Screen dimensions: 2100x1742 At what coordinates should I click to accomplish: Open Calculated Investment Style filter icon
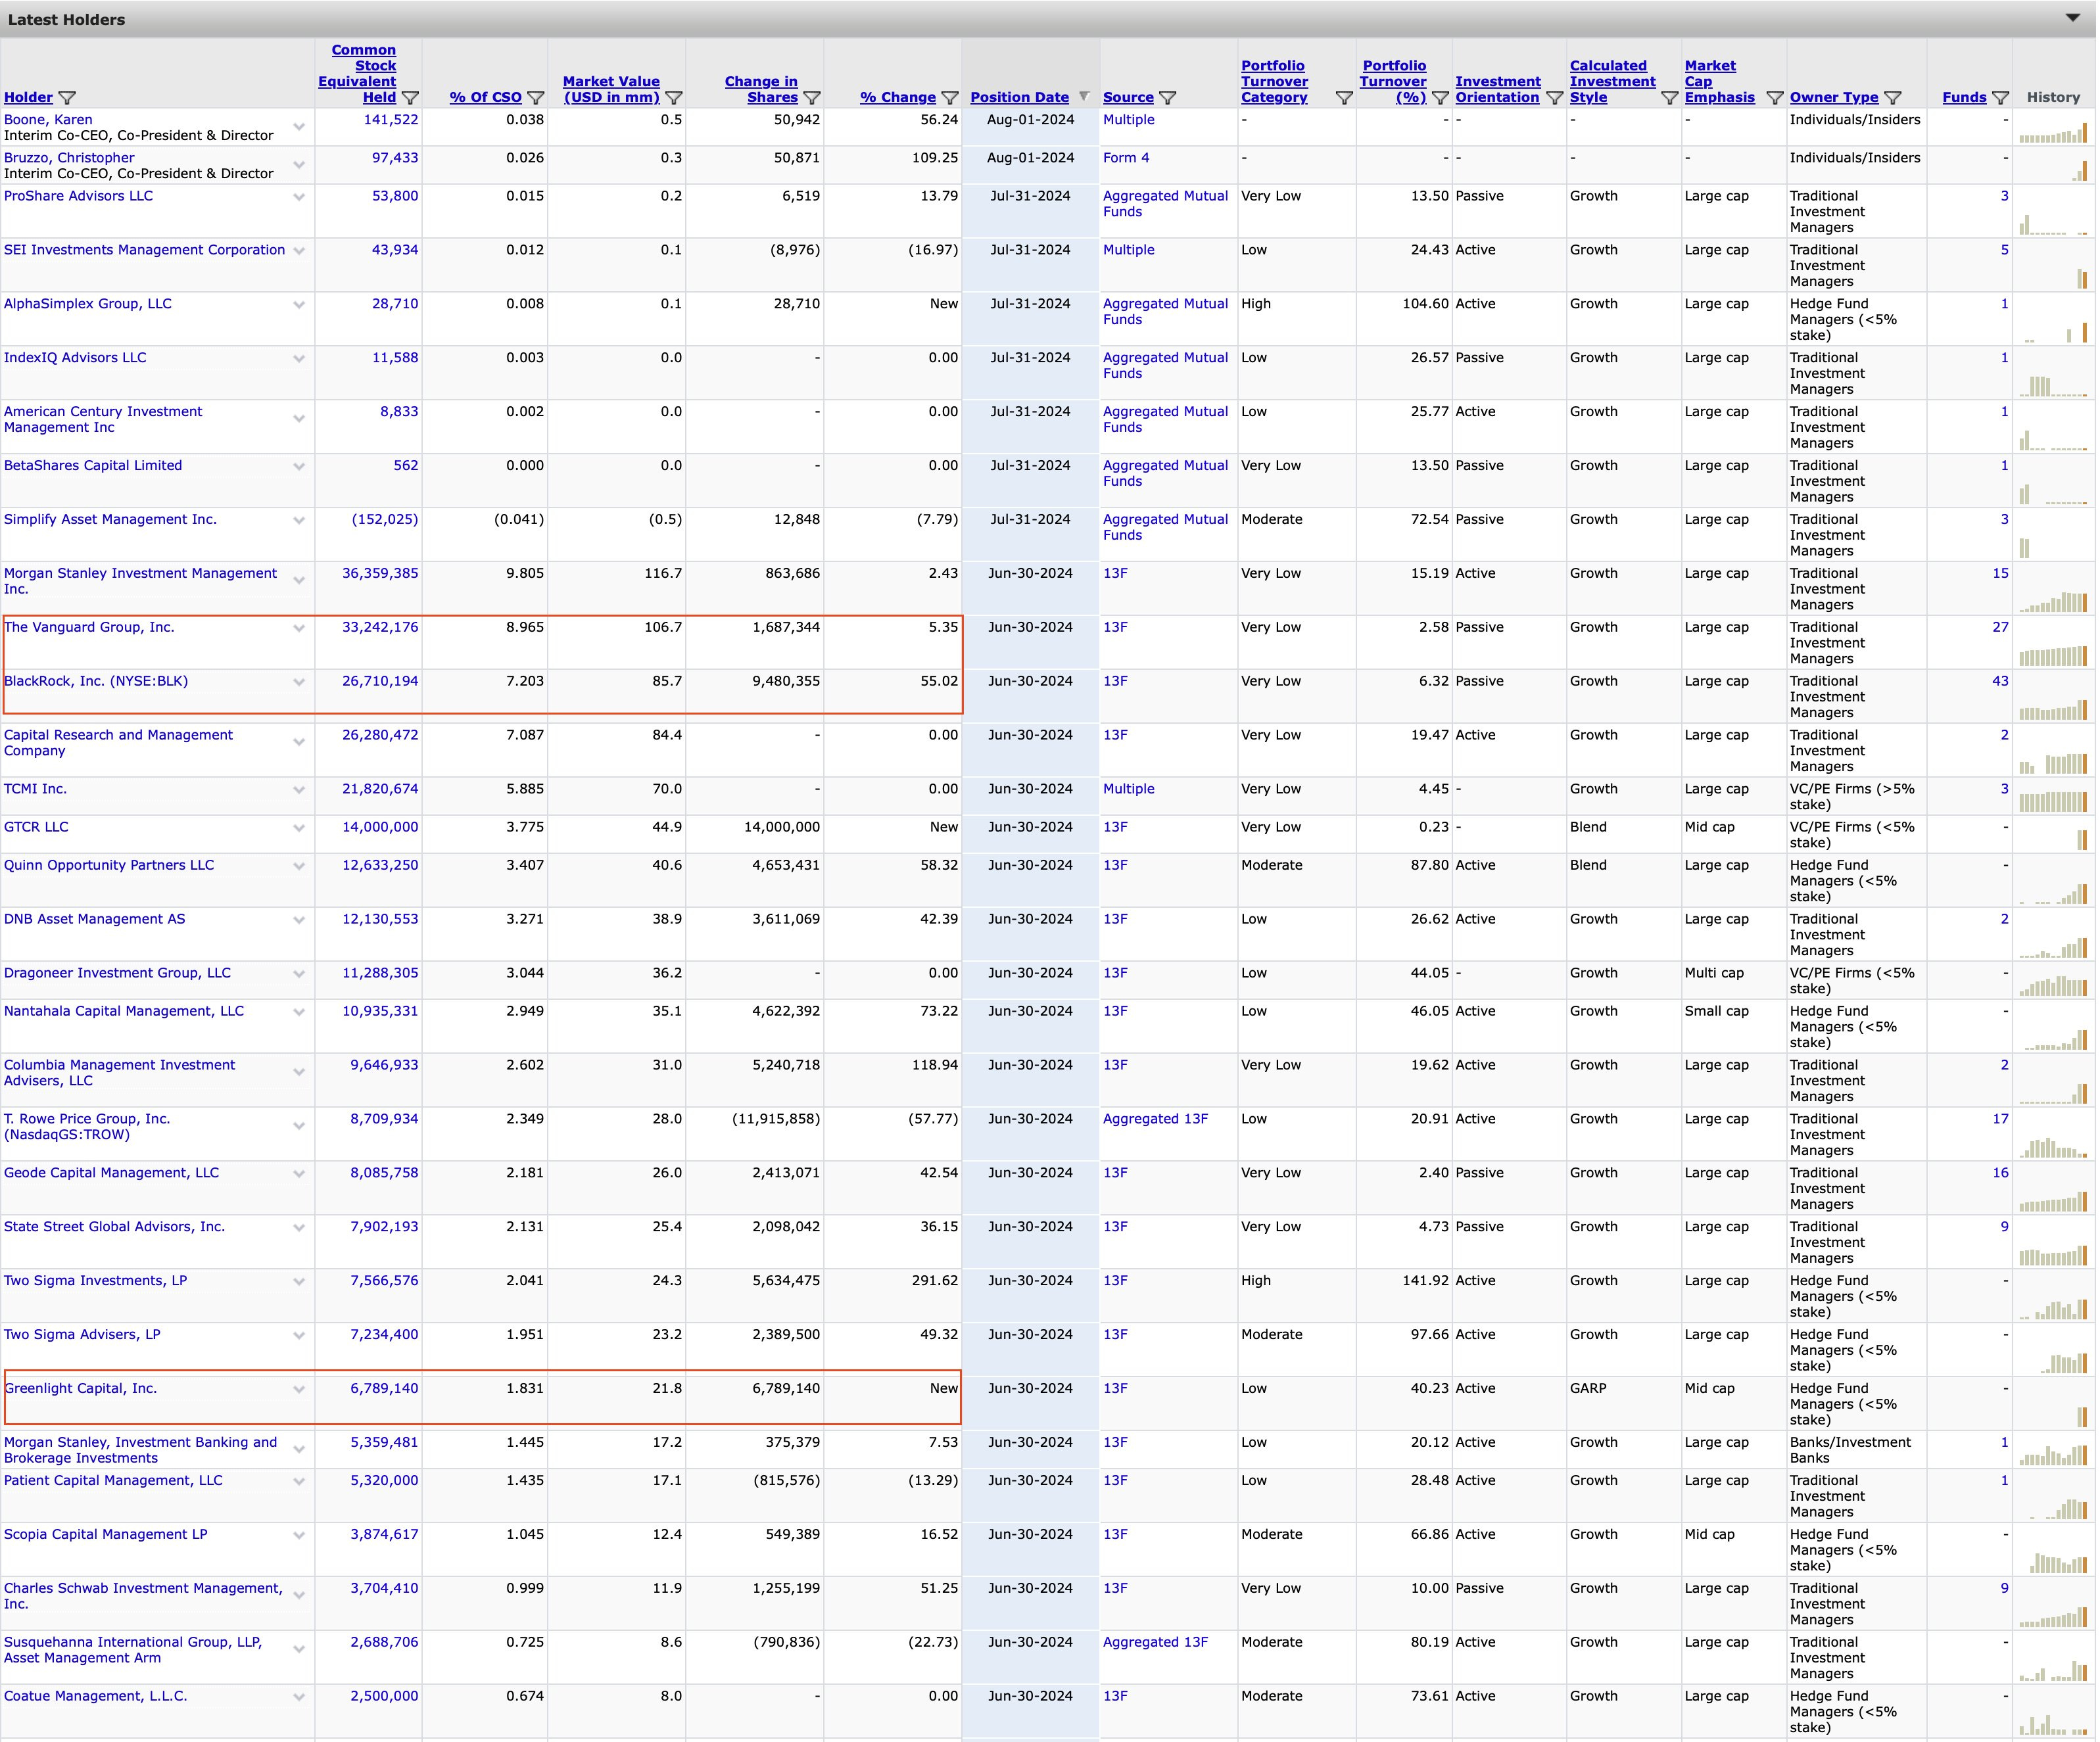(x=1669, y=98)
